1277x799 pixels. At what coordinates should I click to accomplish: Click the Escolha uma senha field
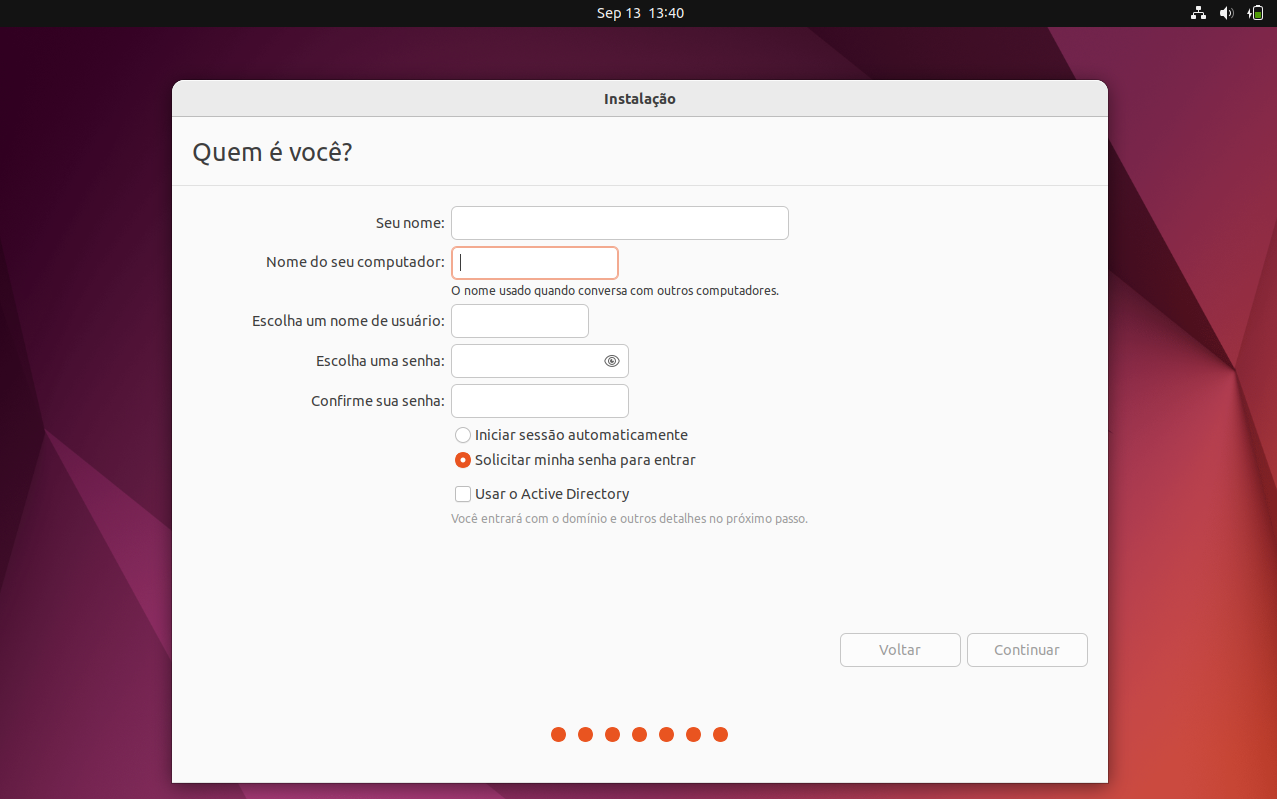(540, 361)
